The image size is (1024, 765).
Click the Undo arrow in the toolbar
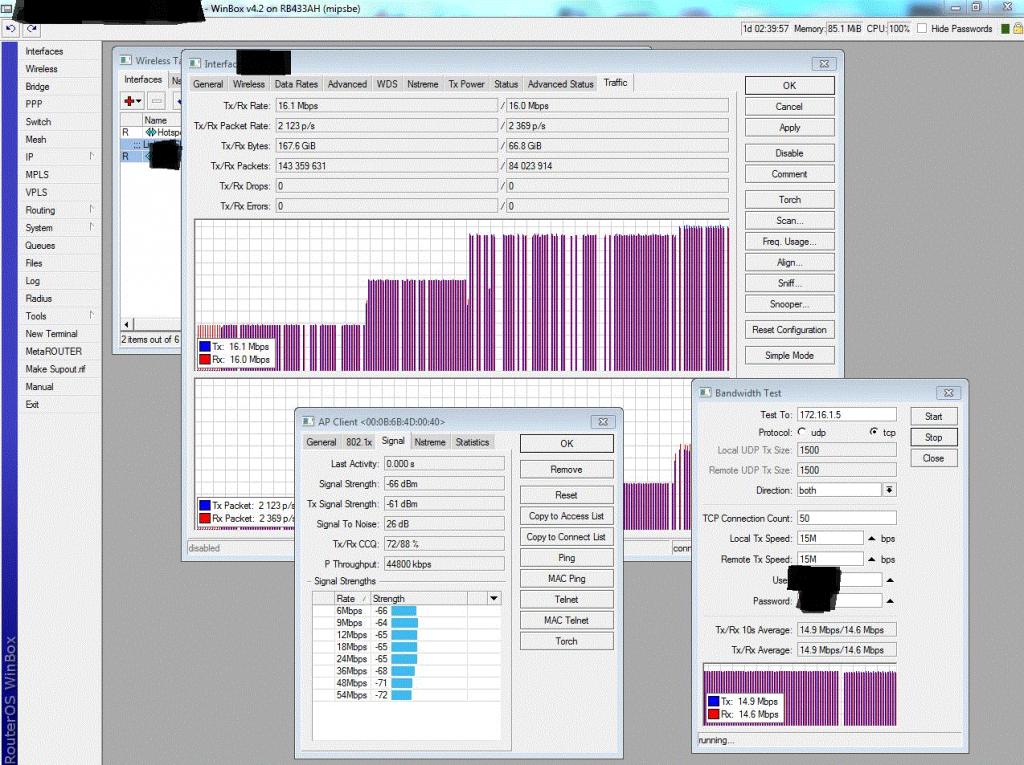tap(11, 29)
